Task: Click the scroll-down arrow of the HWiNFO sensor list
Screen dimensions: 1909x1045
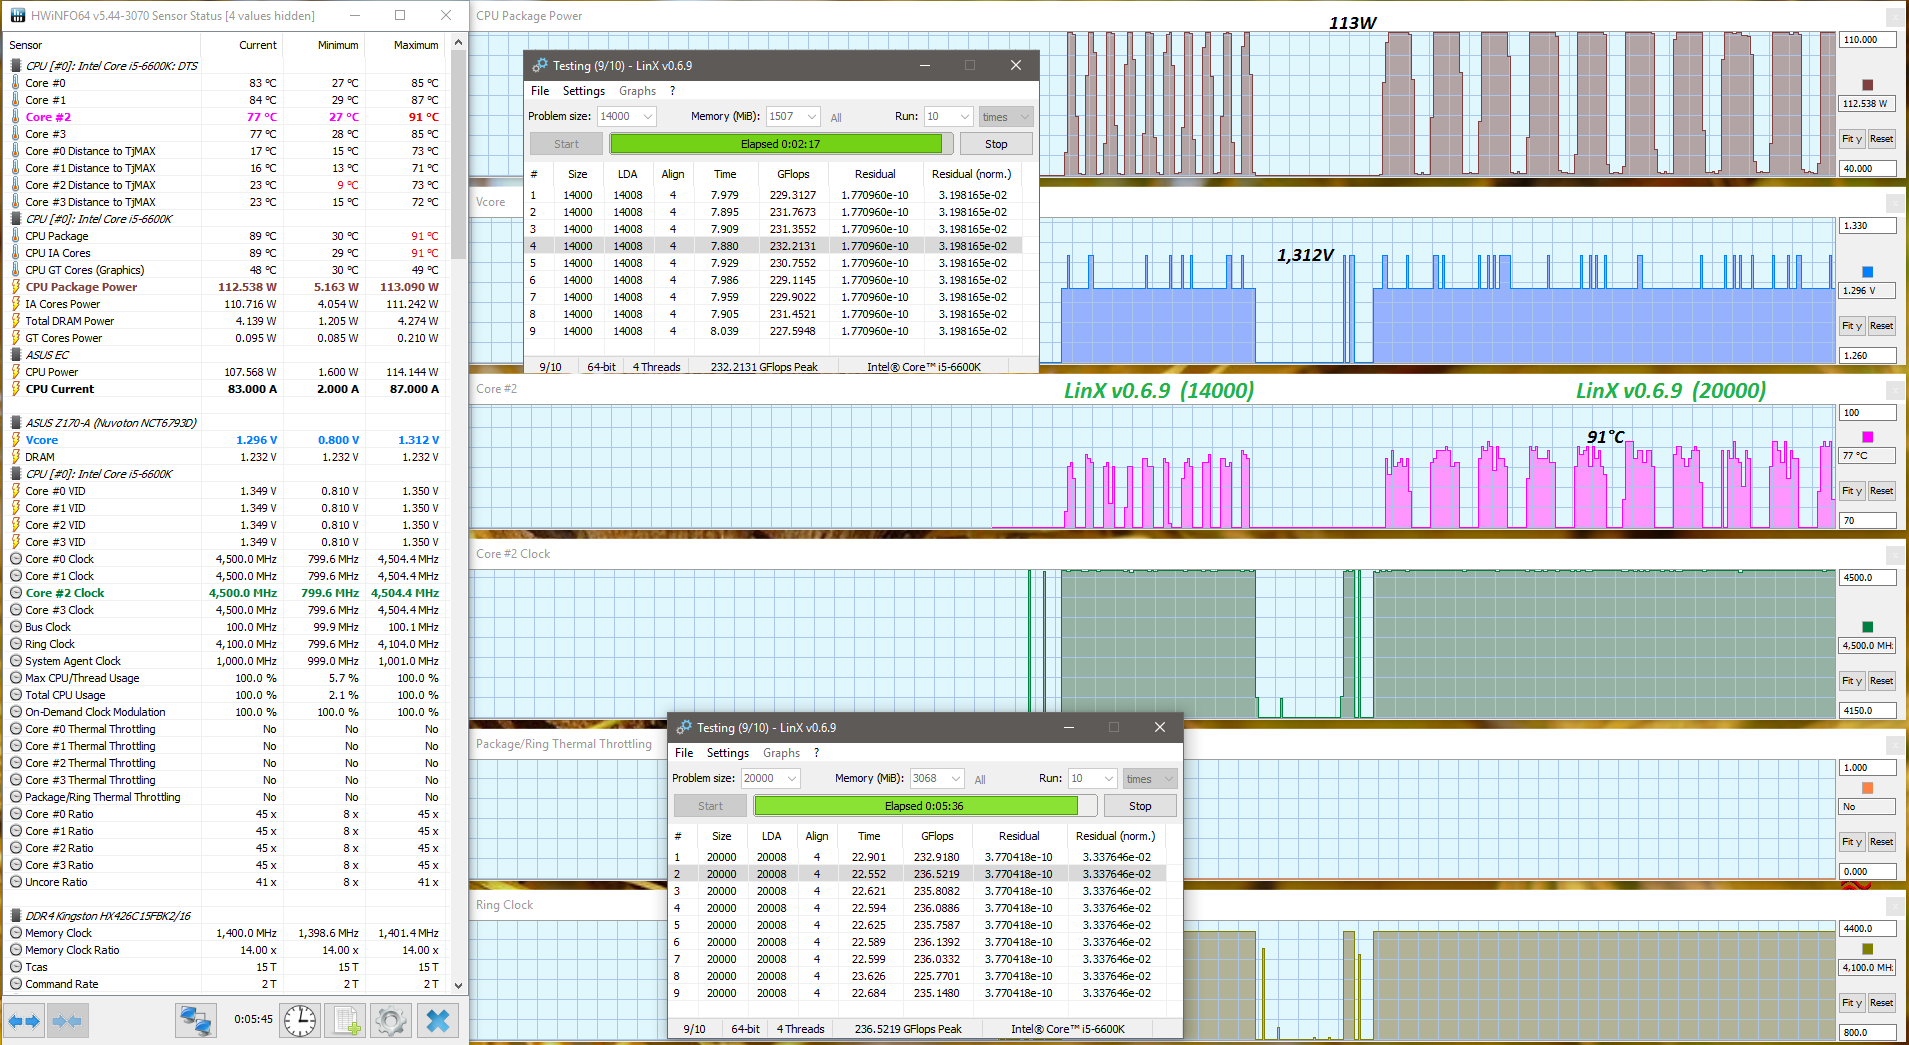Action: 458,985
